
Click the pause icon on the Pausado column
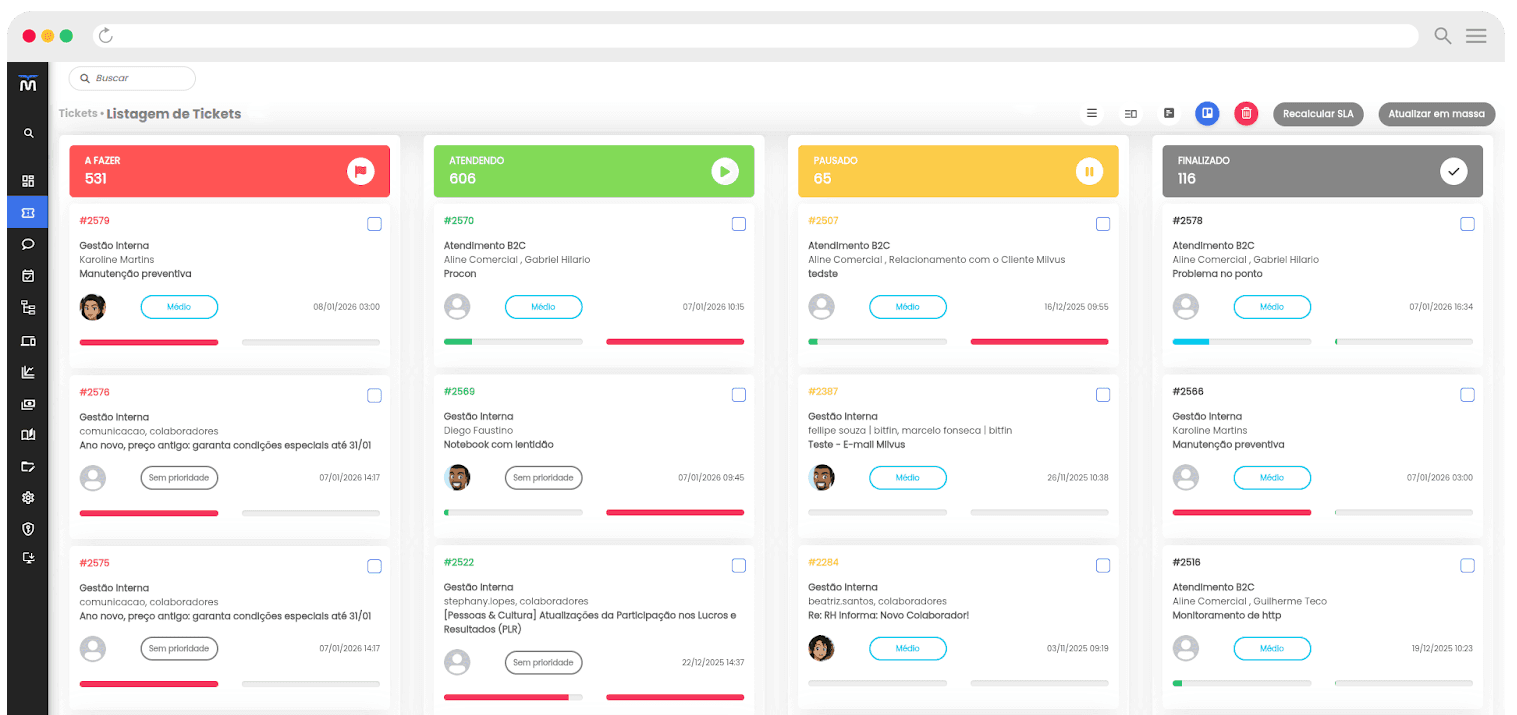[x=1089, y=172]
